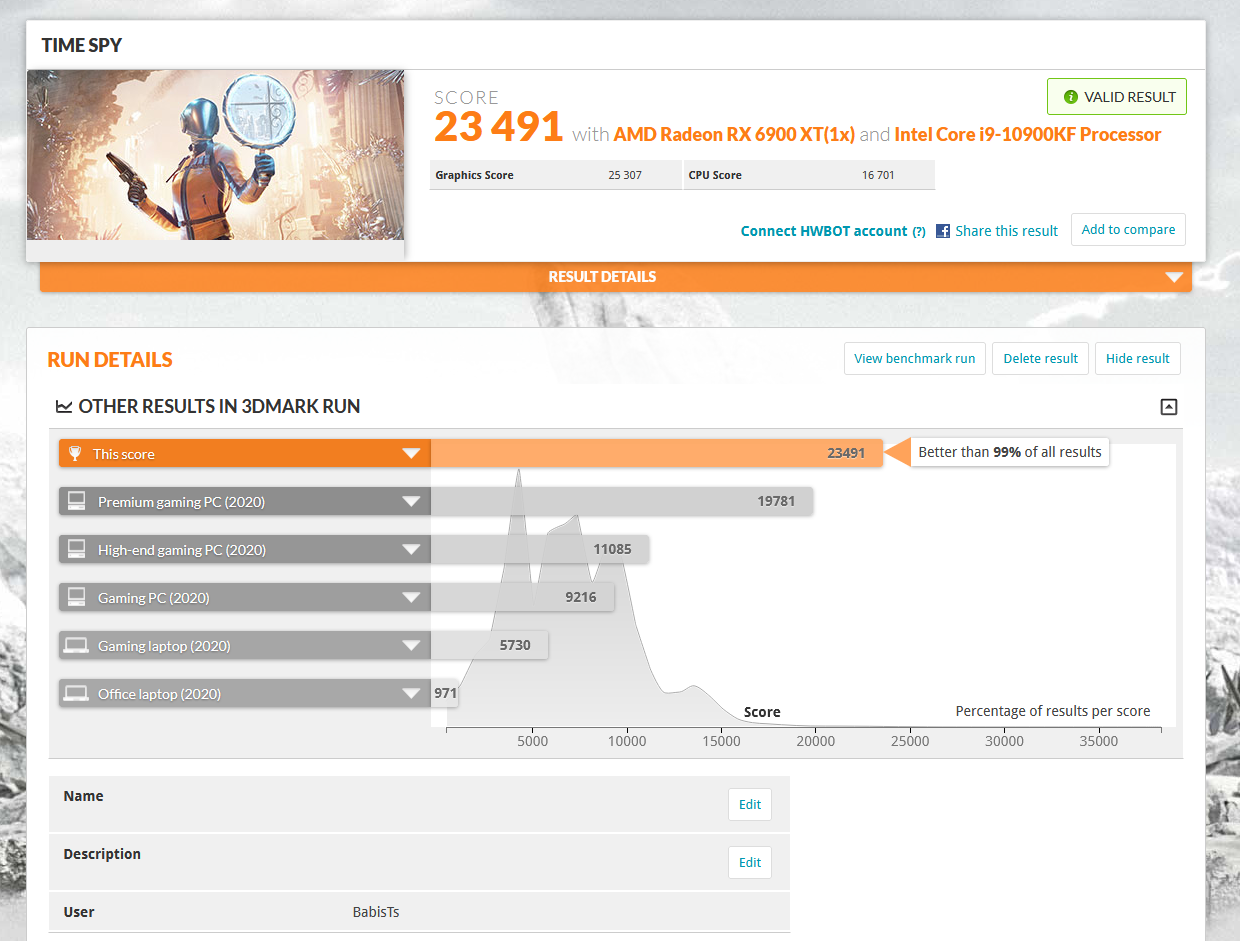
Task: Click the chart icon next to Other Results heading
Action: click(x=64, y=407)
